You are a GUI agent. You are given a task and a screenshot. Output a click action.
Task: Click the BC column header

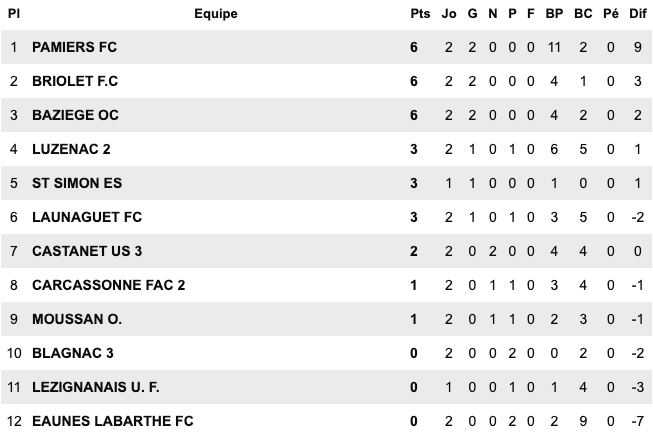click(x=583, y=14)
